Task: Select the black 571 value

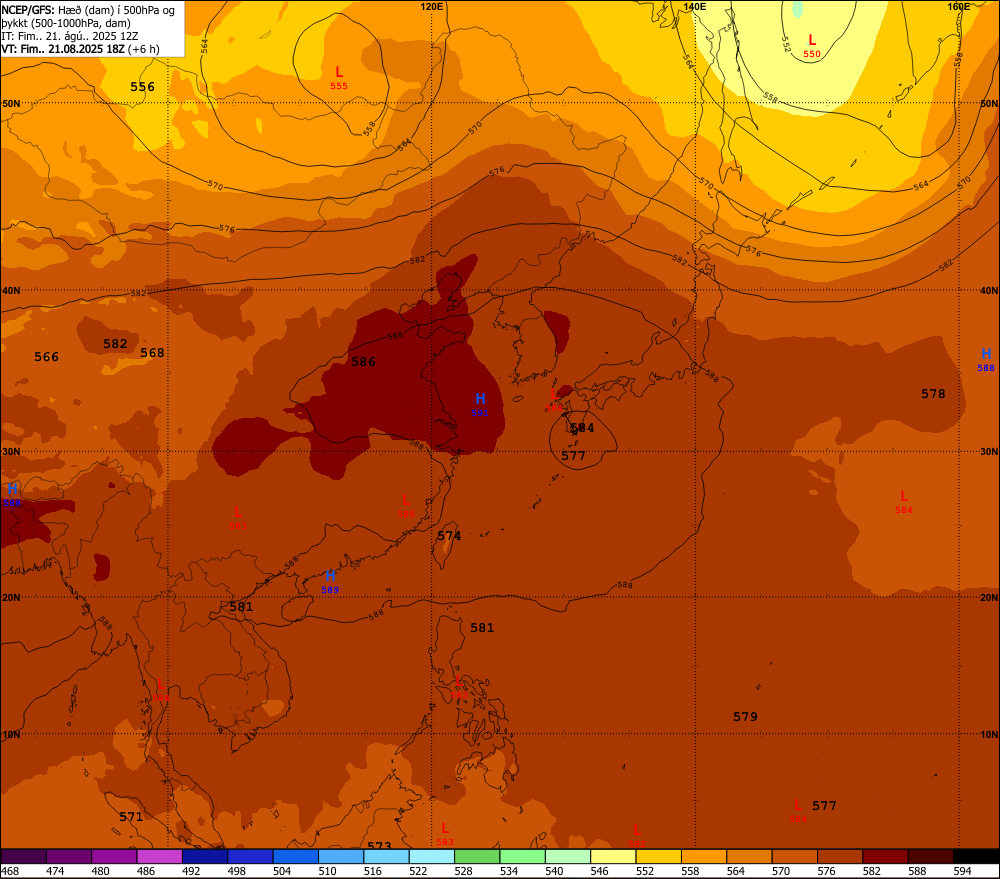Action: [131, 816]
